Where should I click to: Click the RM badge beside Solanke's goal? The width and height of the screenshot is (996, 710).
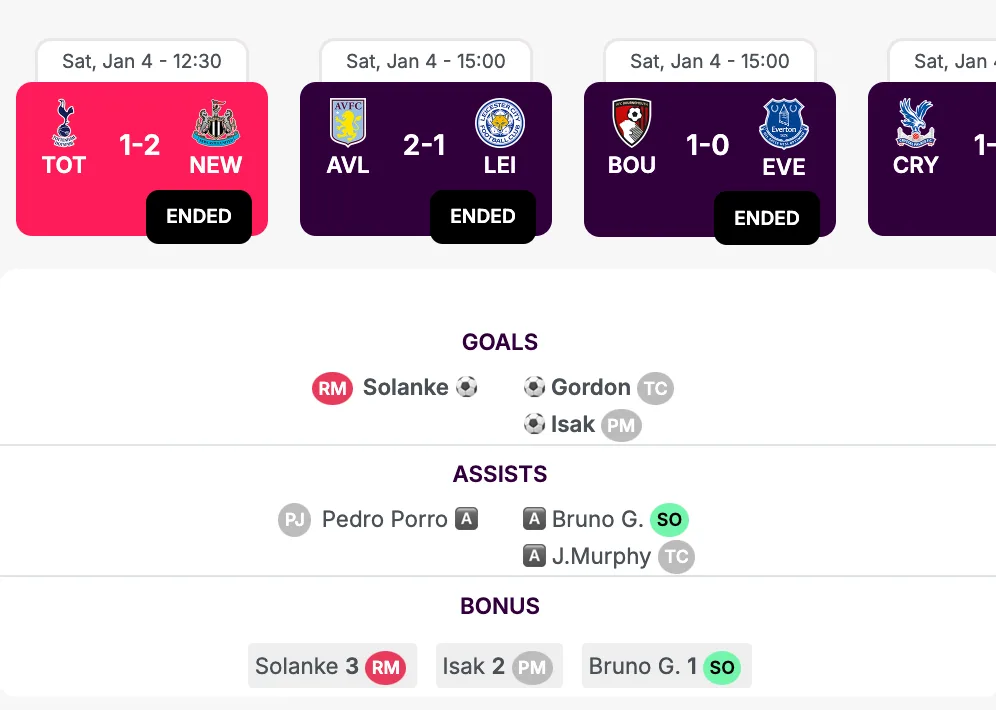(x=333, y=388)
